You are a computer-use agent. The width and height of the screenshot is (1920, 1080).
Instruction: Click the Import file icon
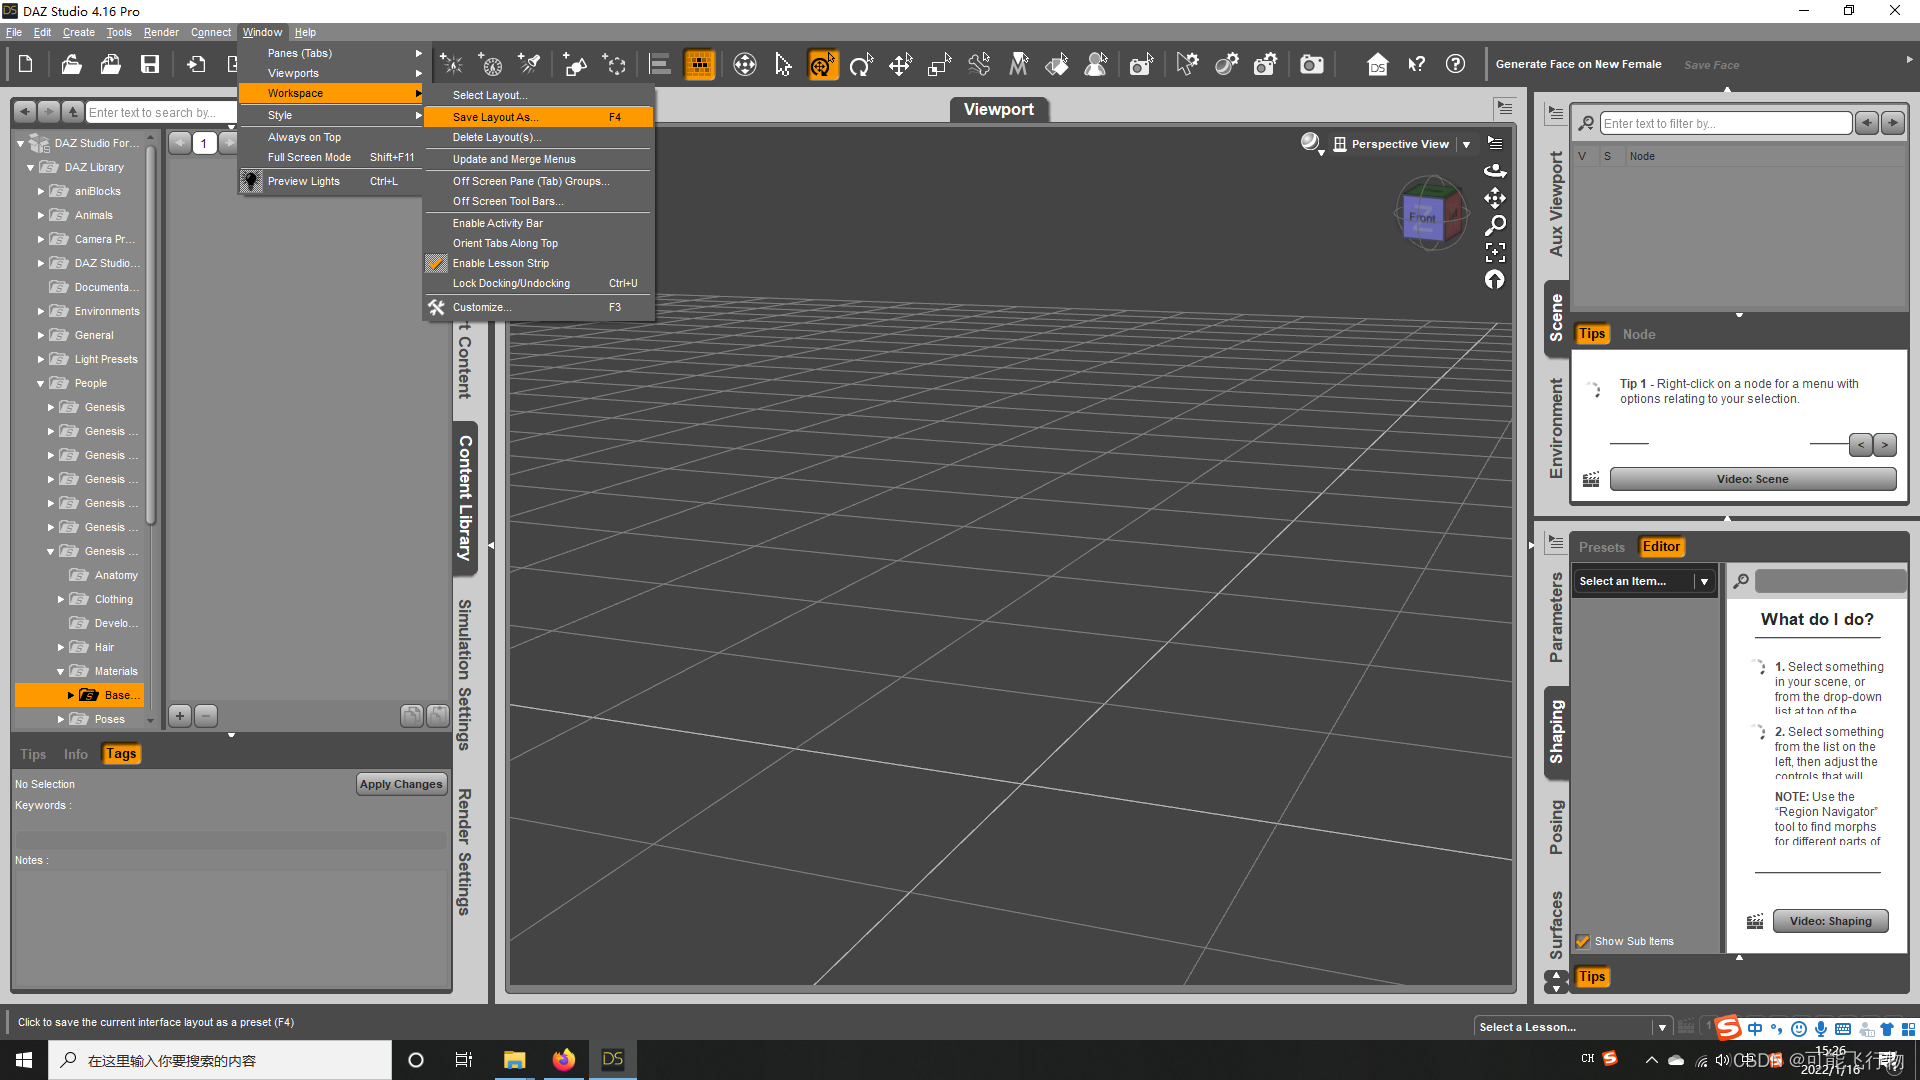196,65
